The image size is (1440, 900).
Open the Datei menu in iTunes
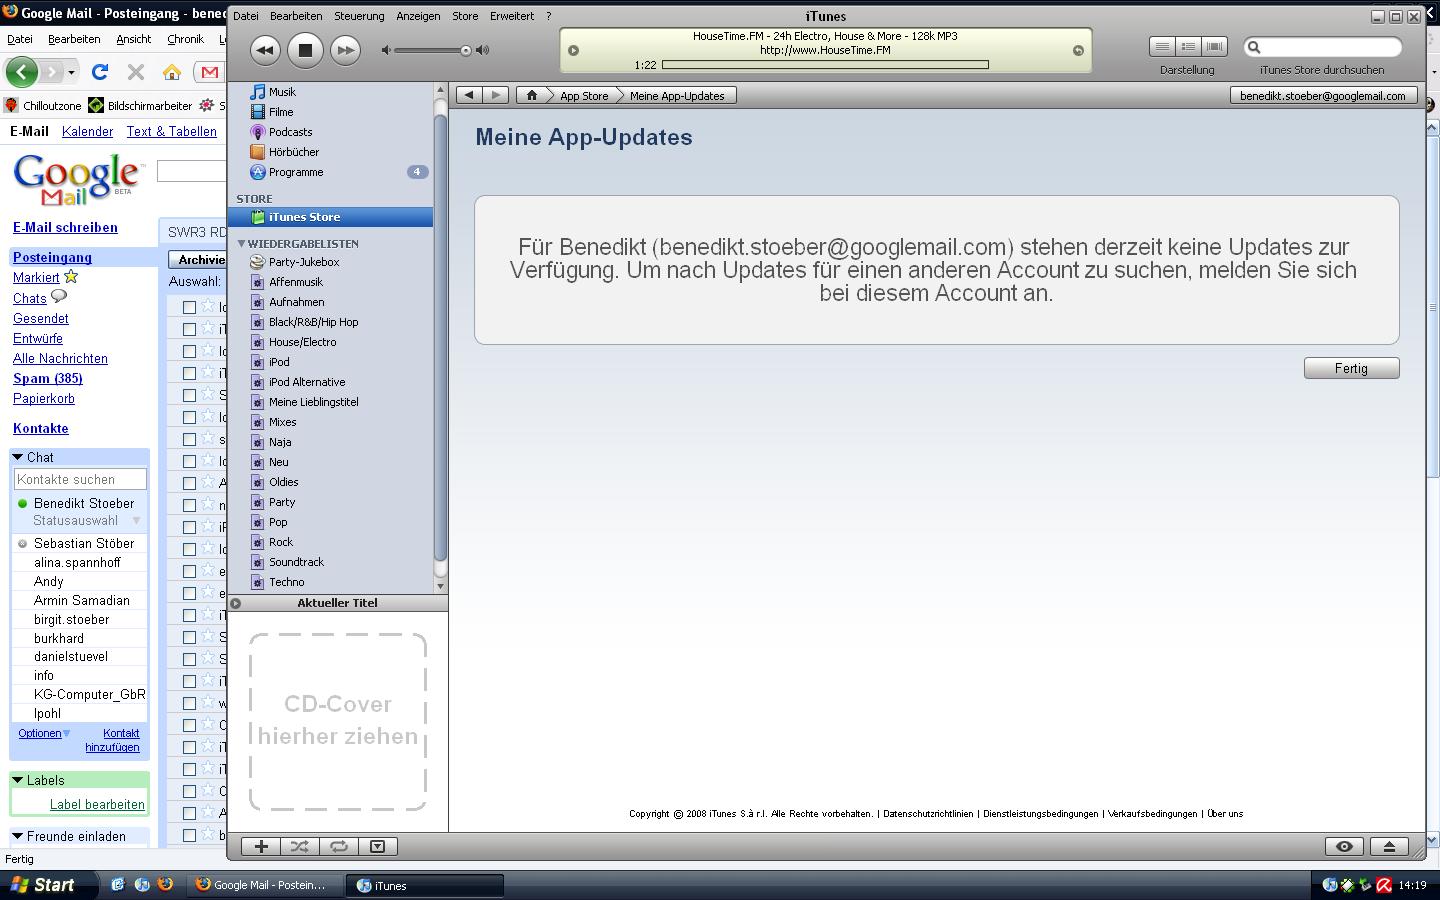pos(245,16)
